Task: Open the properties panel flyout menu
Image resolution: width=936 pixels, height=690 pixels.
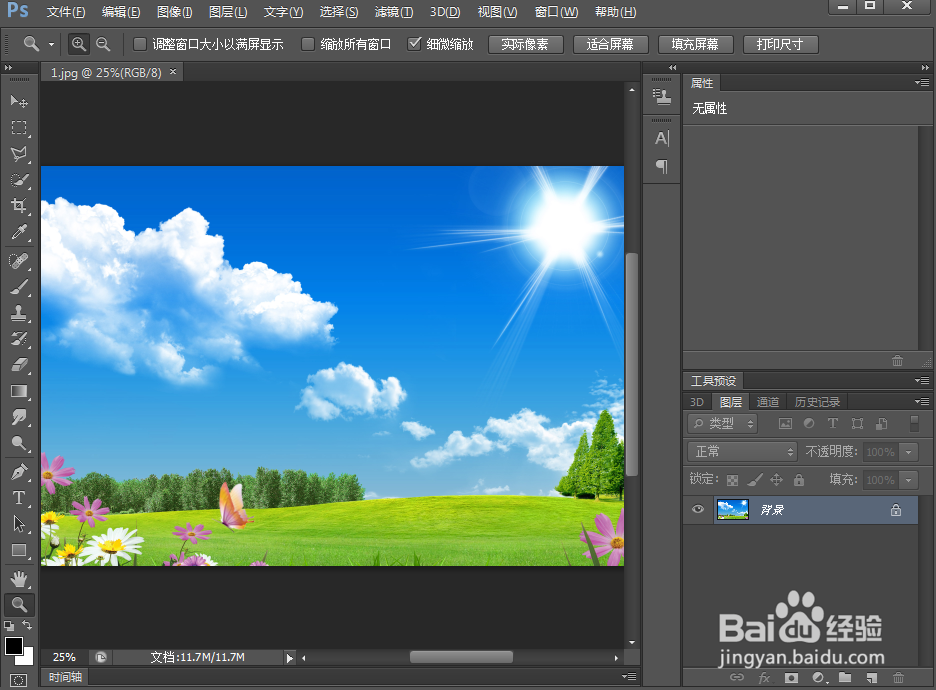Action: click(922, 82)
